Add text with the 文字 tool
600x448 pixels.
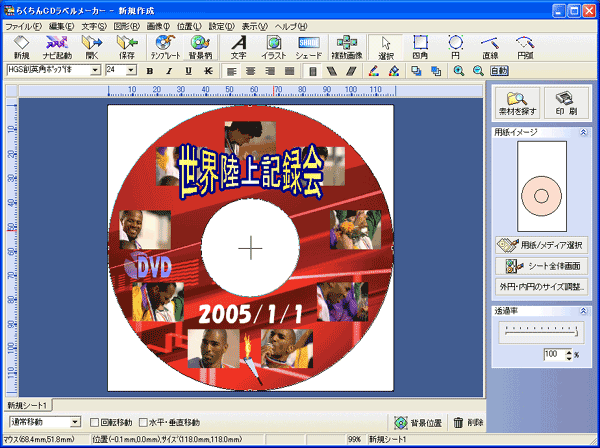[239, 47]
